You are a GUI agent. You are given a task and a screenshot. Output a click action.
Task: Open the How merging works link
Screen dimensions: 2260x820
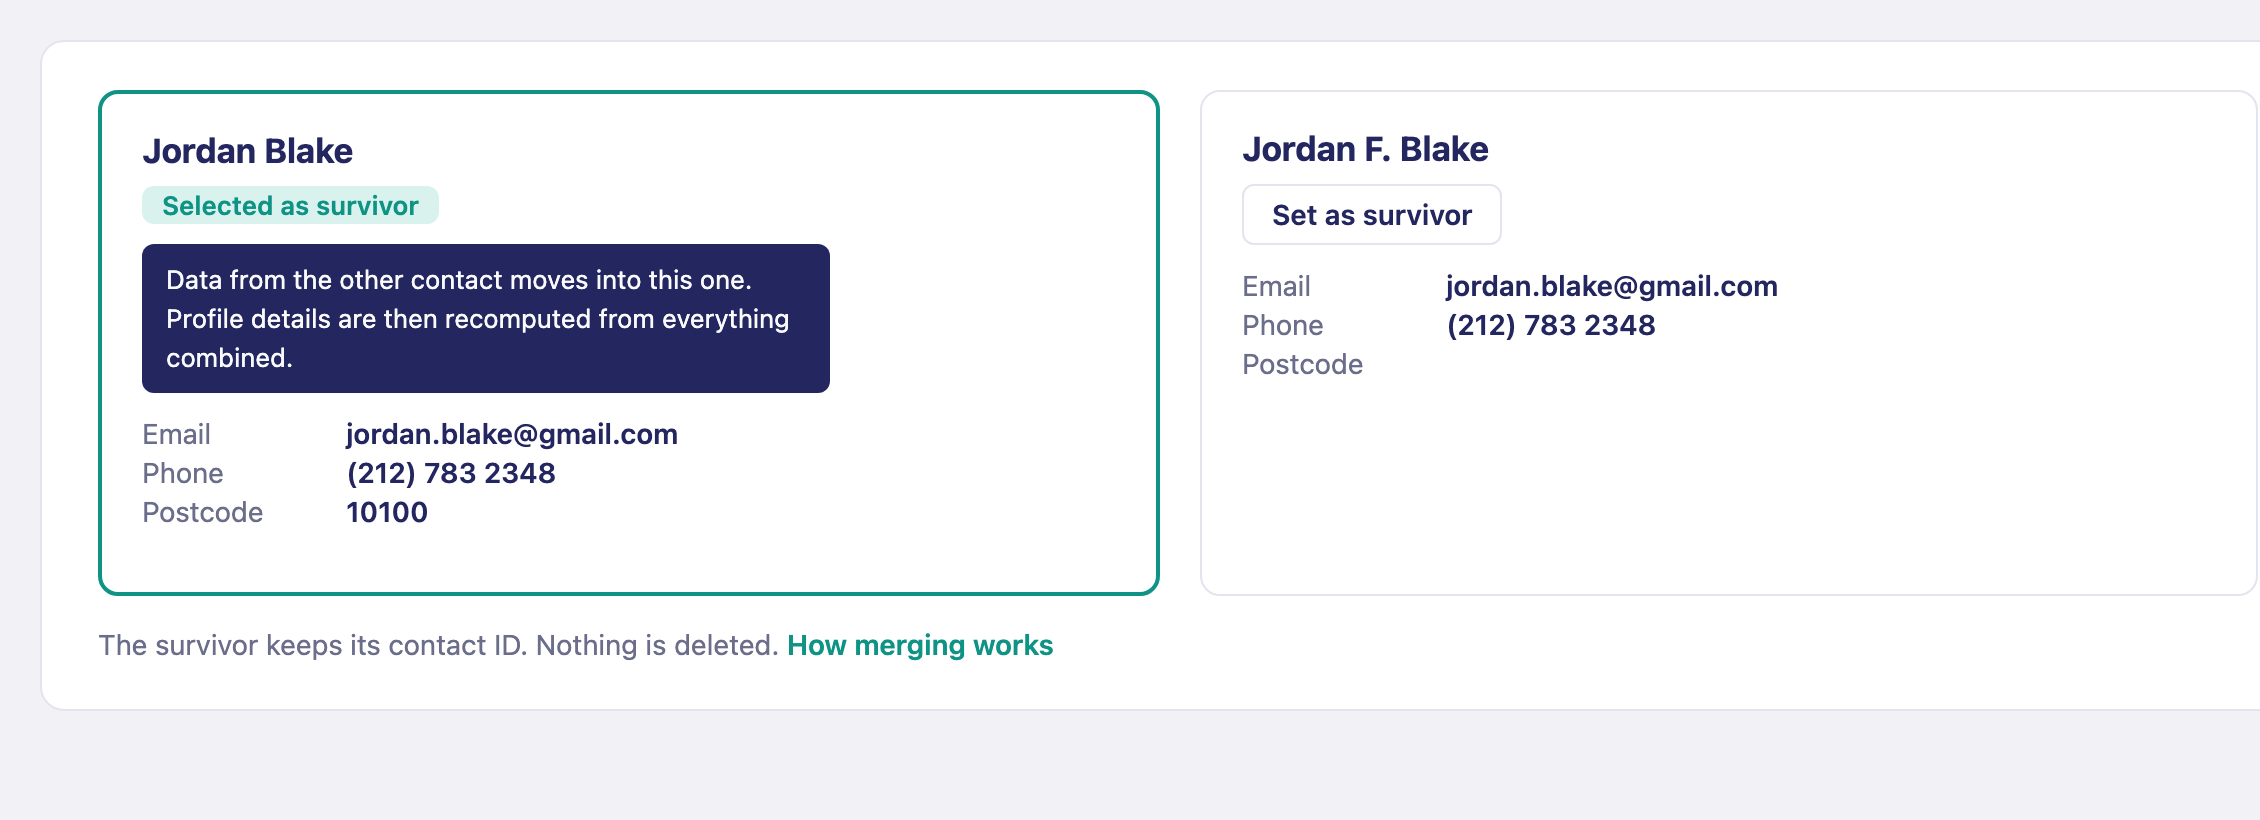click(x=920, y=645)
